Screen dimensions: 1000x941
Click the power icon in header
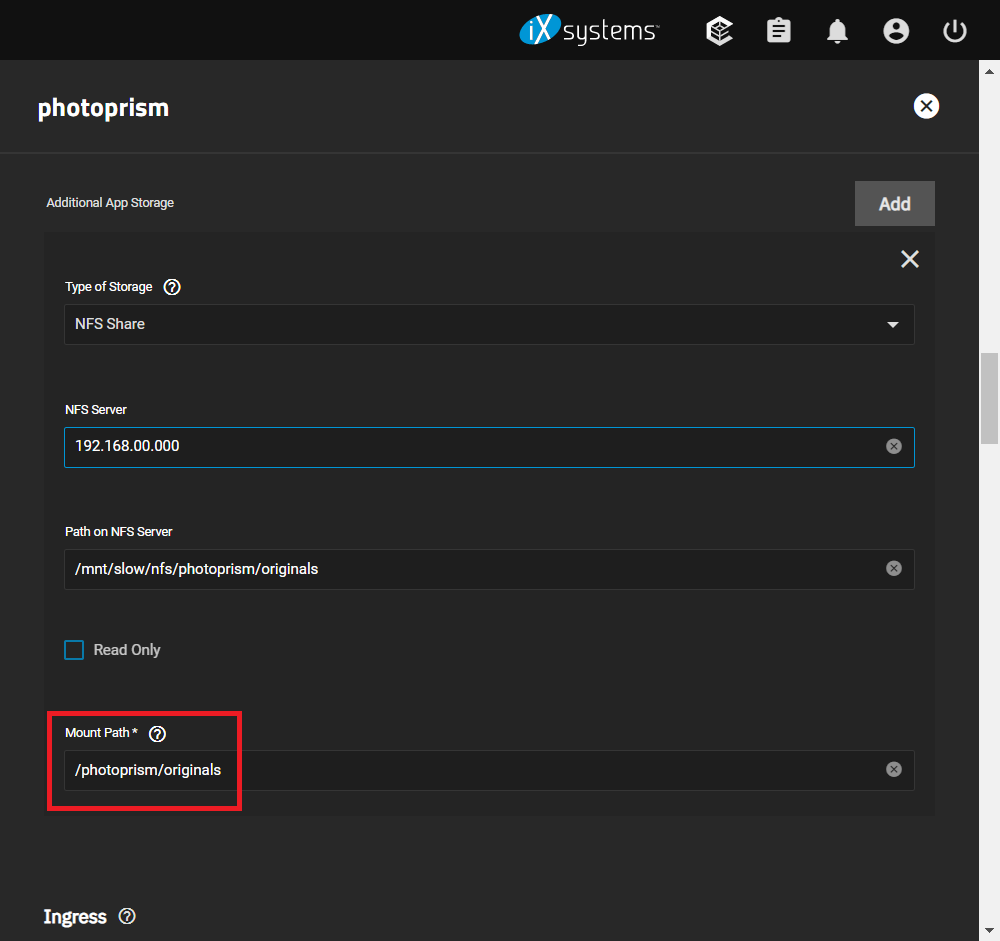coord(954,31)
